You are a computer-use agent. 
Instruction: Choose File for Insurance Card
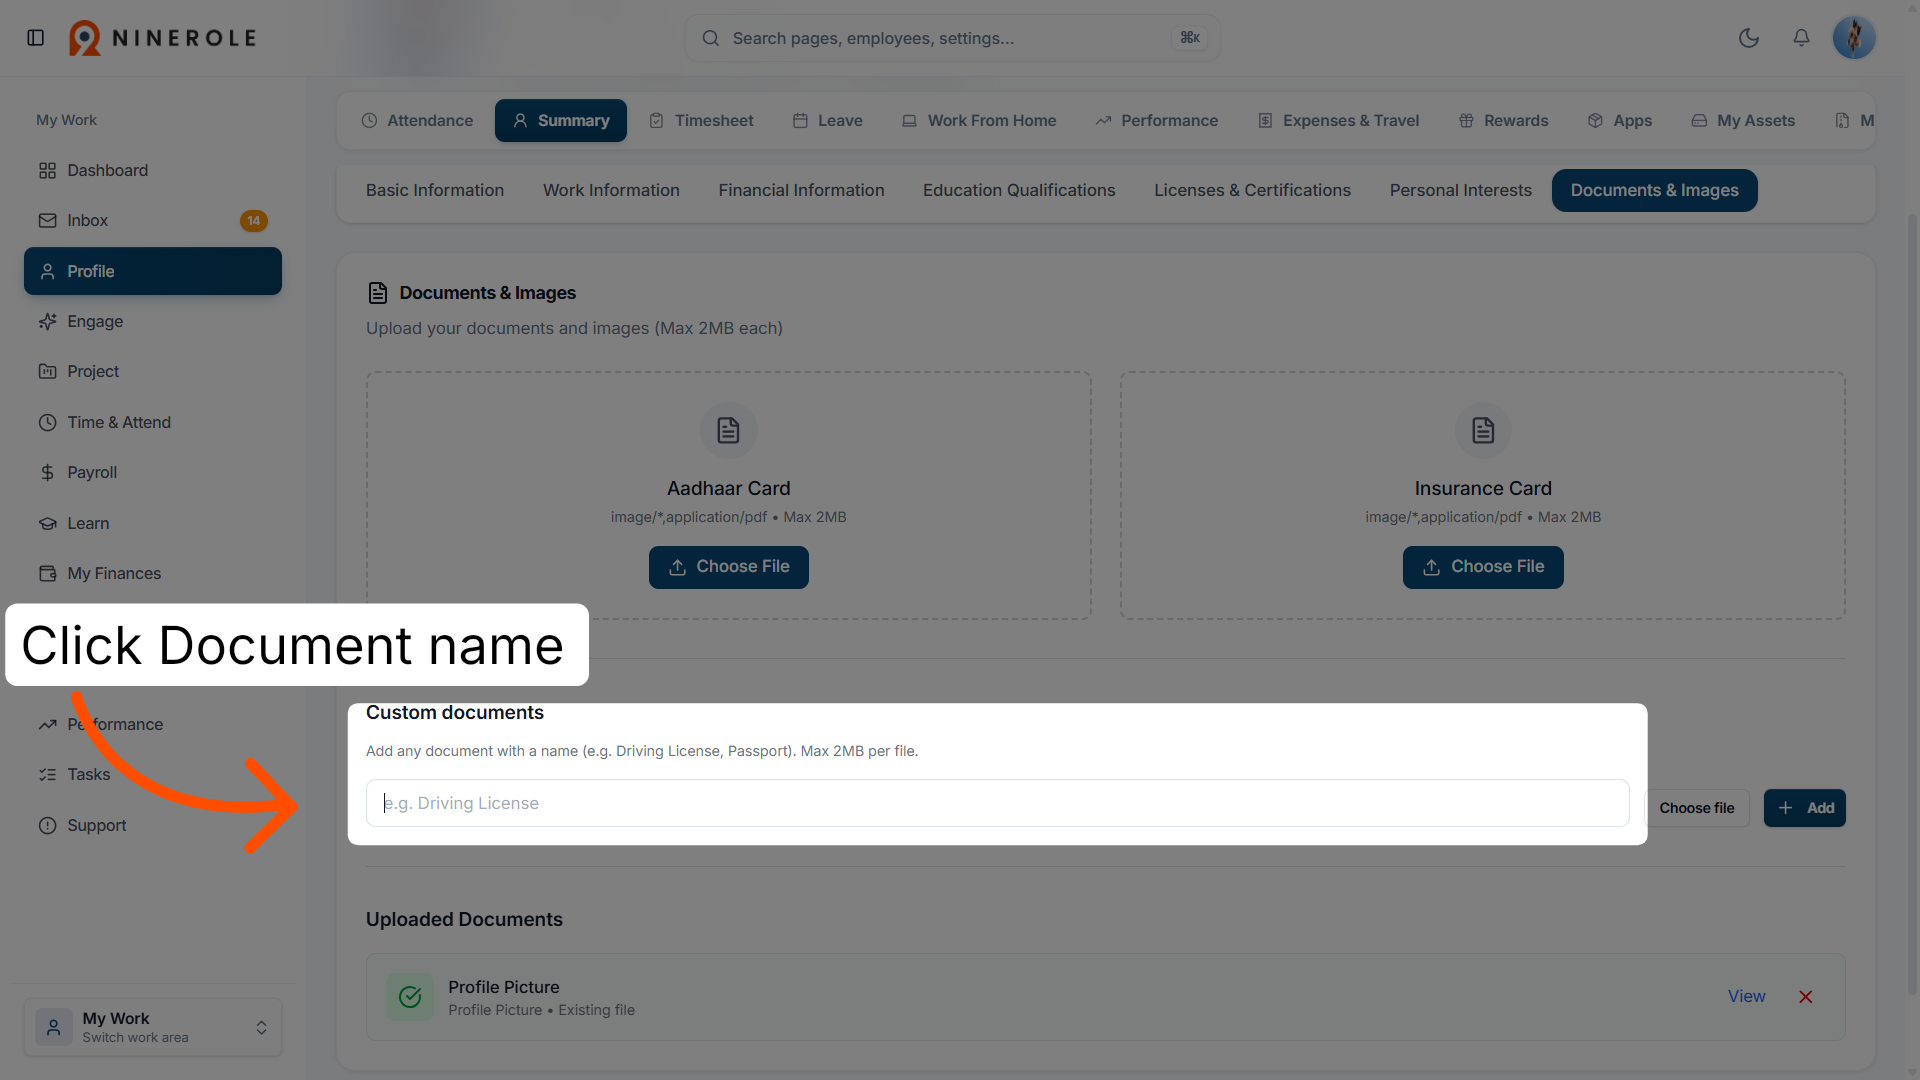[x=1483, y=567]
